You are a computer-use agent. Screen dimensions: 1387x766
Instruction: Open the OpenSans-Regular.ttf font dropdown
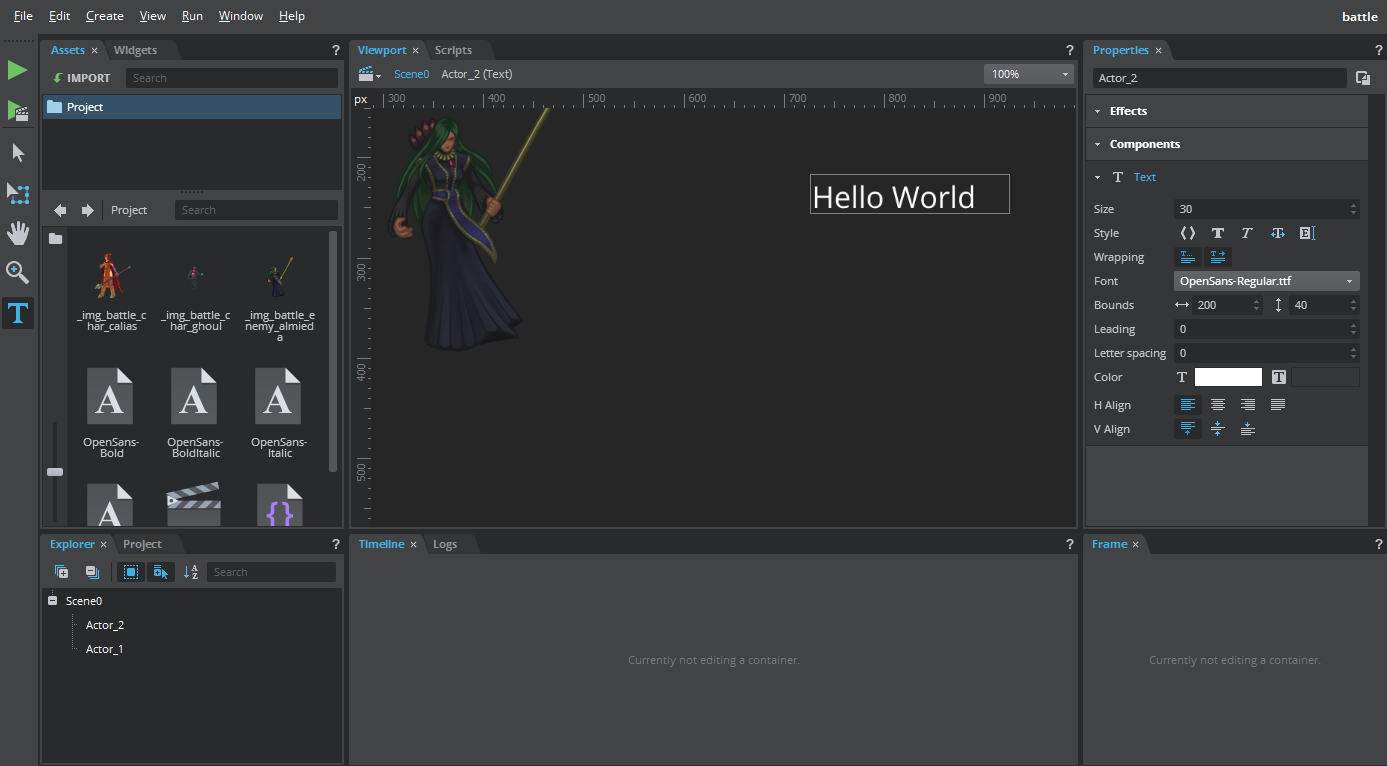(x=1266, y=281)
